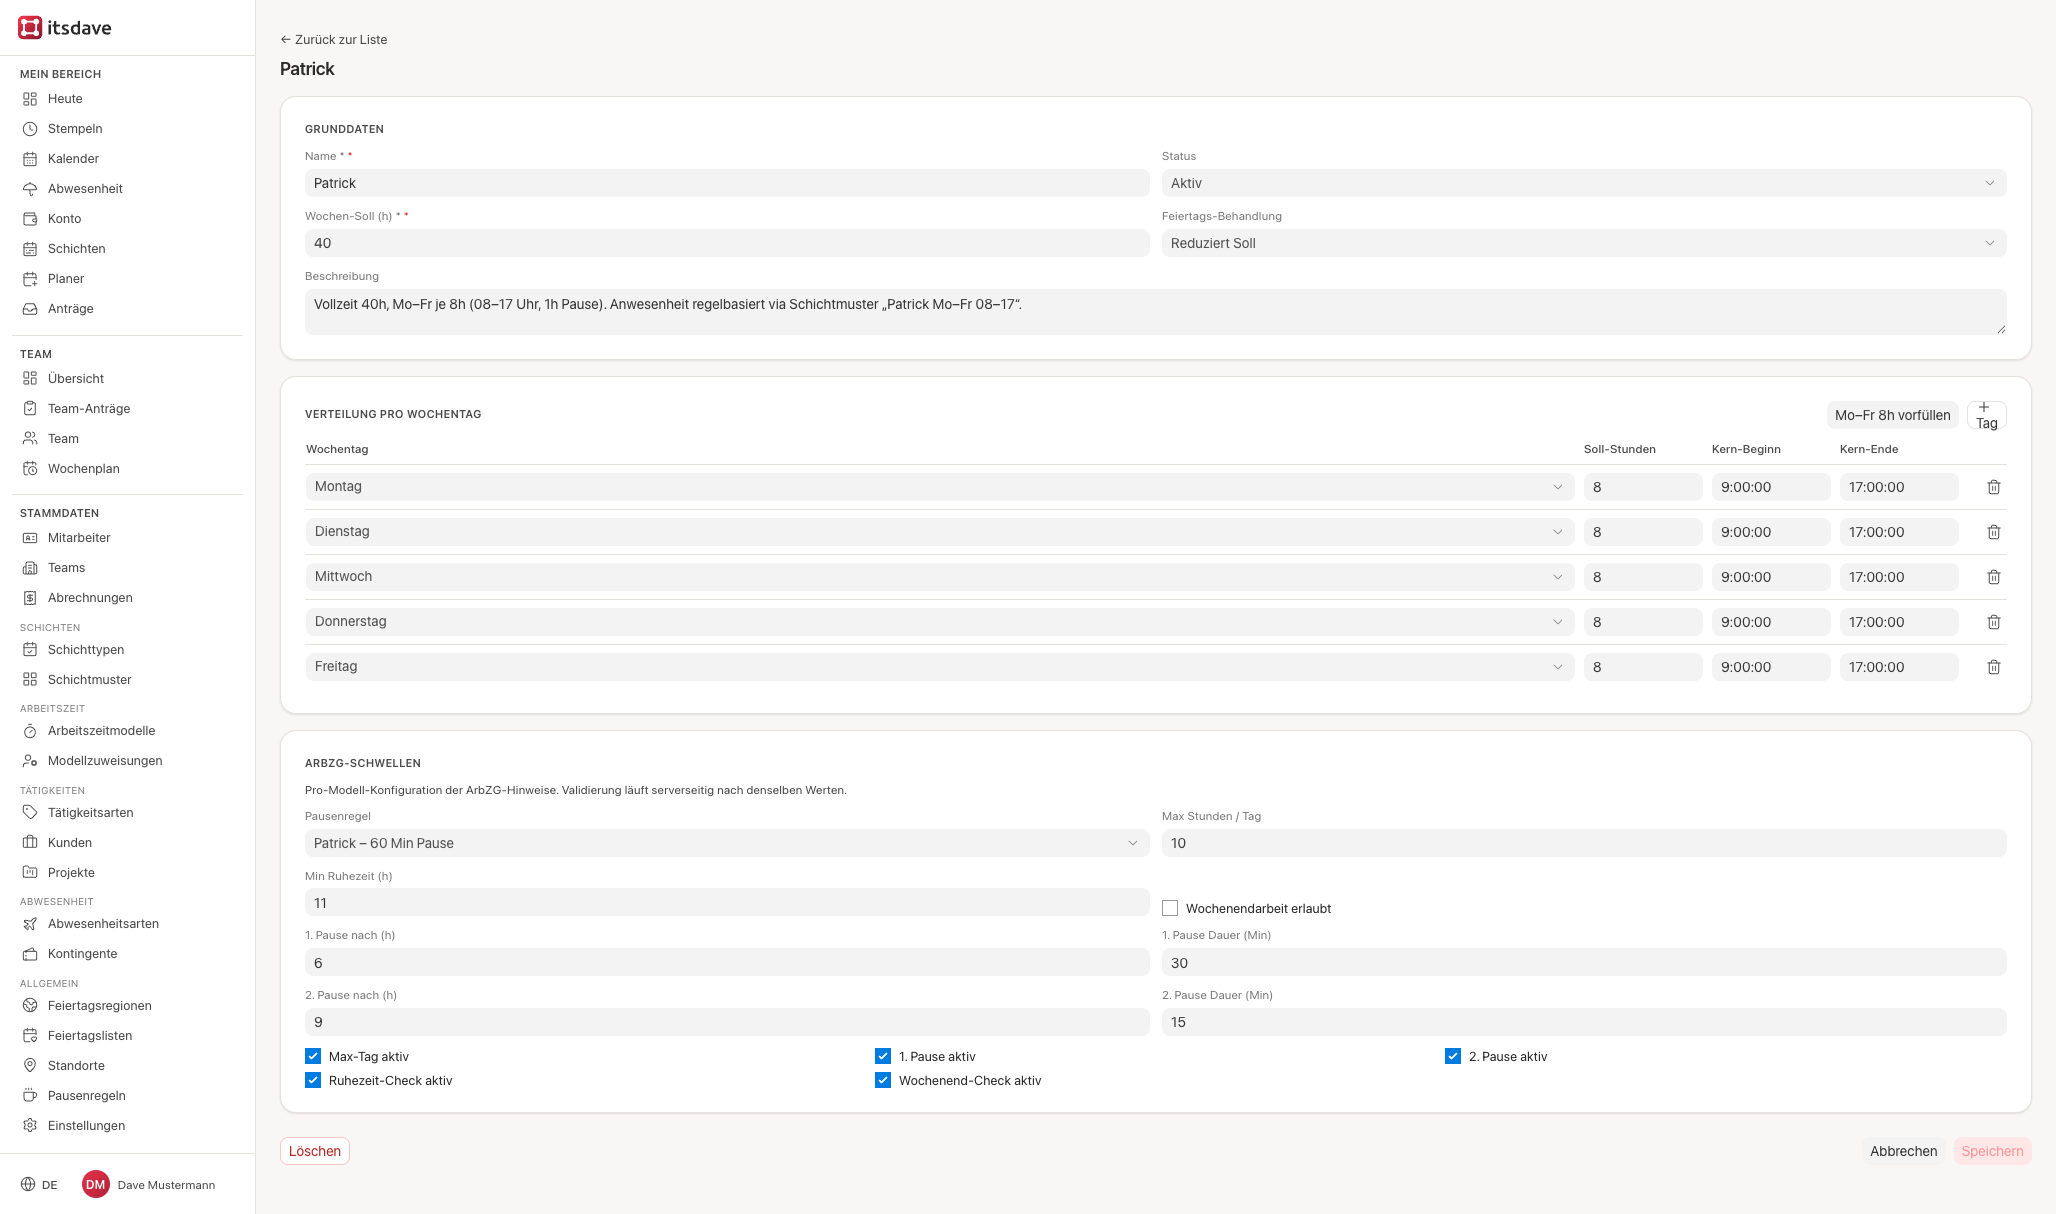Click the Pausenregeln coffee cup icon
Viewport: 2056px width, 1214px height.
click(x=30, y=1096)
